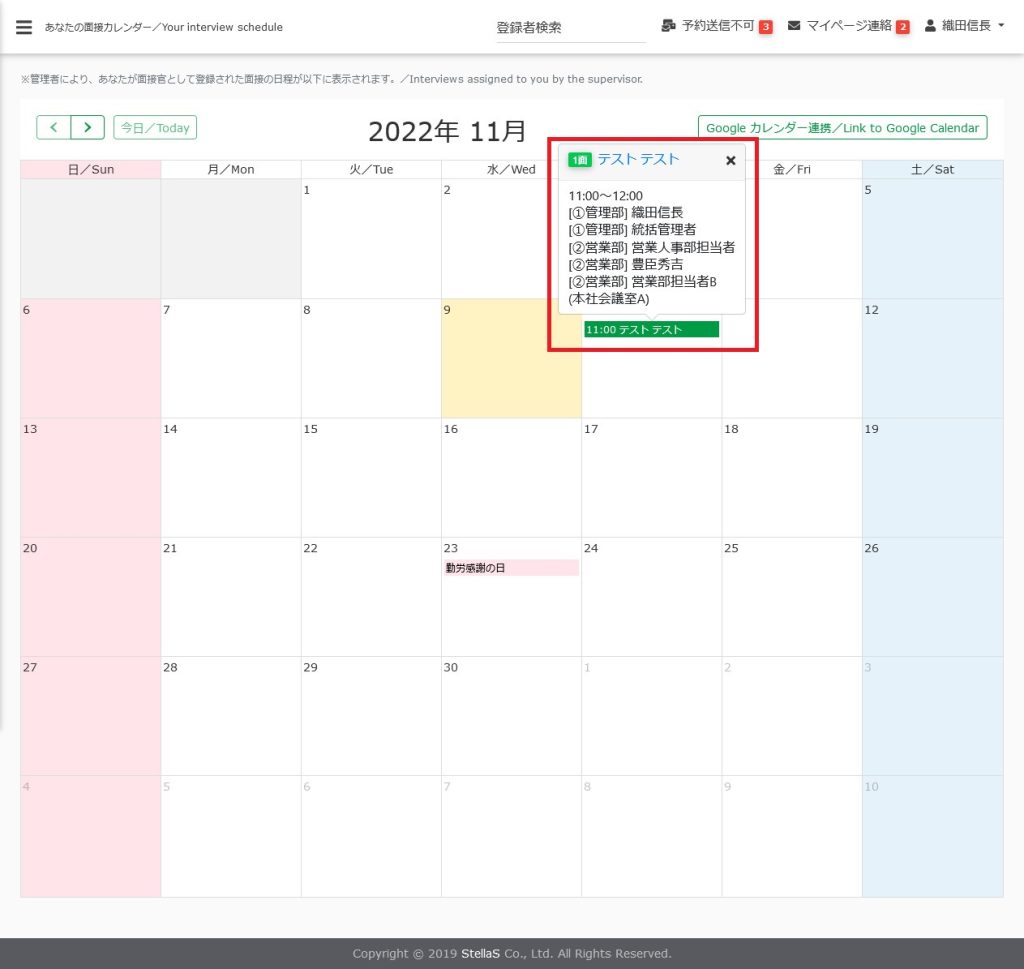Screen dimensions: 1024x969
Task: Expand the 織田信長 account dropdown
Action: [1001, 26]
